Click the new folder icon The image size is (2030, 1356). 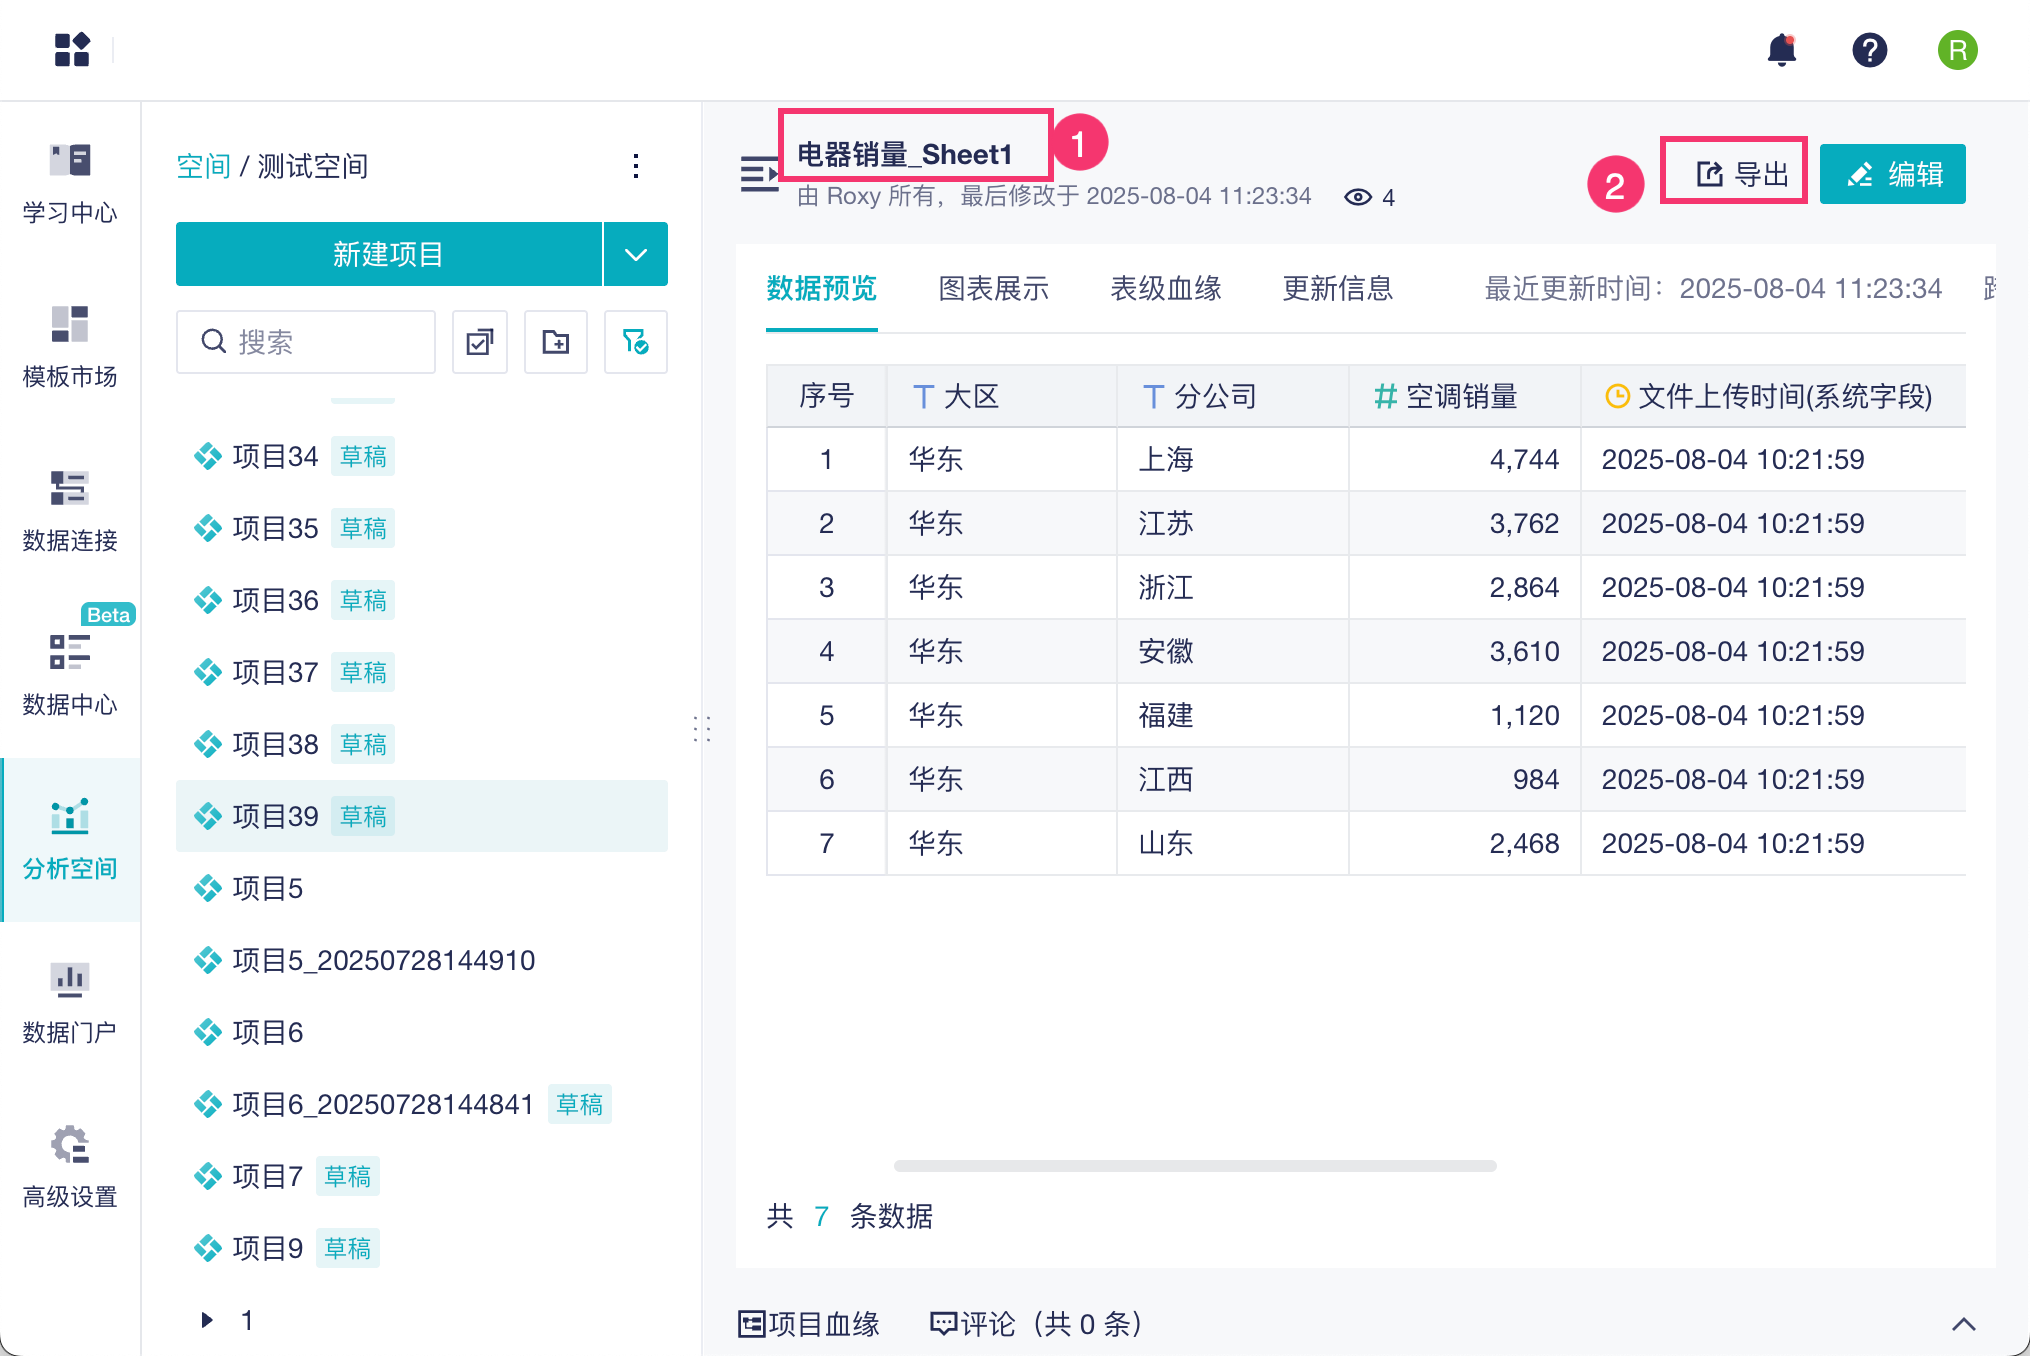[556, 342]
